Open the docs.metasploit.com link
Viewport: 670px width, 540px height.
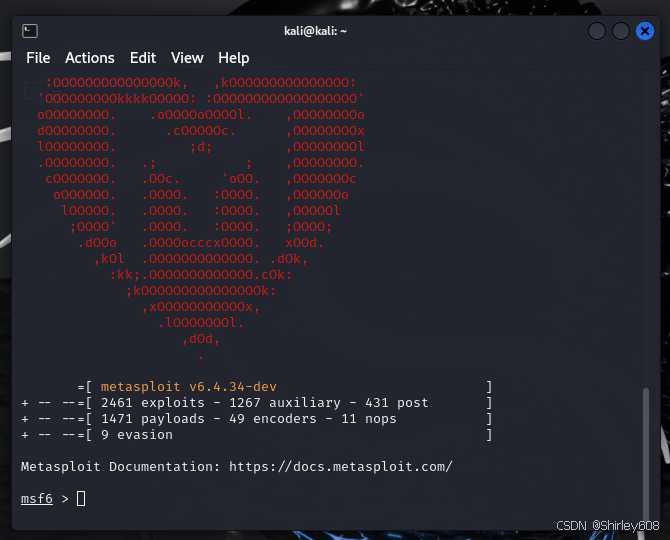(341, 467)
